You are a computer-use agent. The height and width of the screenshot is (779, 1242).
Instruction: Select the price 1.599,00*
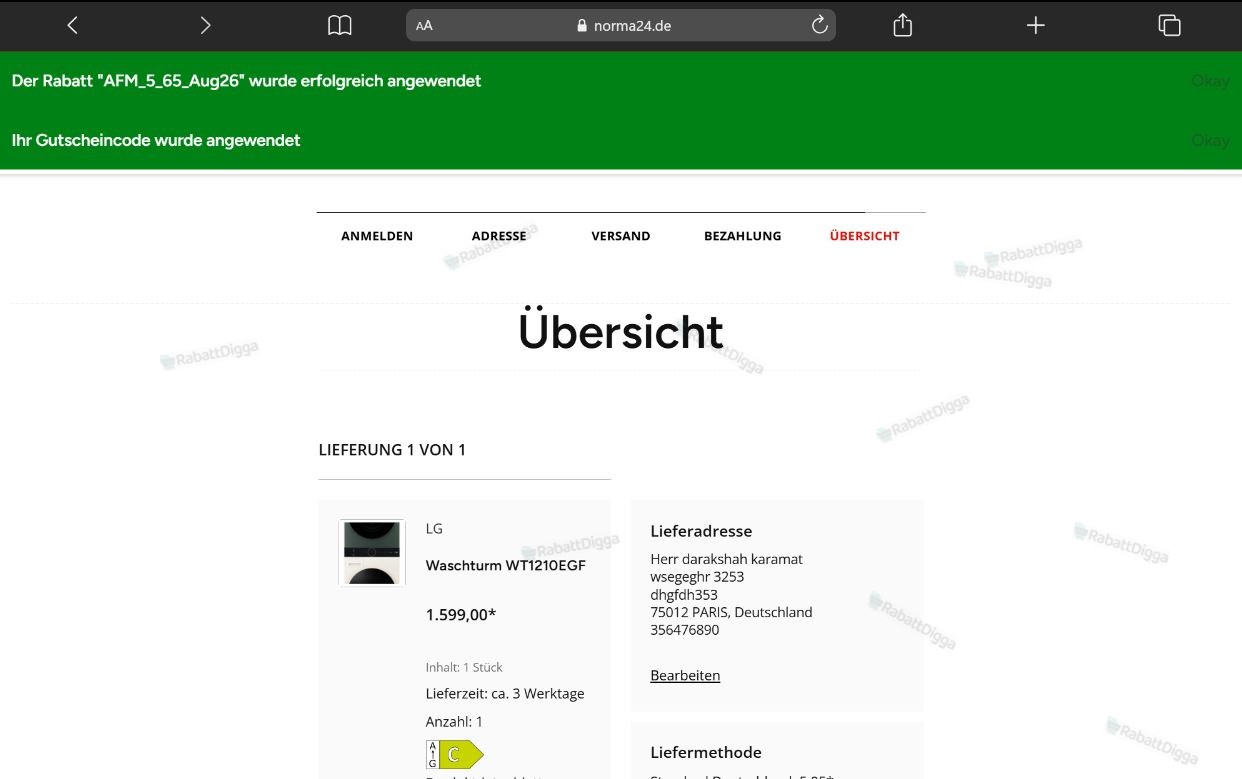pyautogui.click(x=461, y=615)
